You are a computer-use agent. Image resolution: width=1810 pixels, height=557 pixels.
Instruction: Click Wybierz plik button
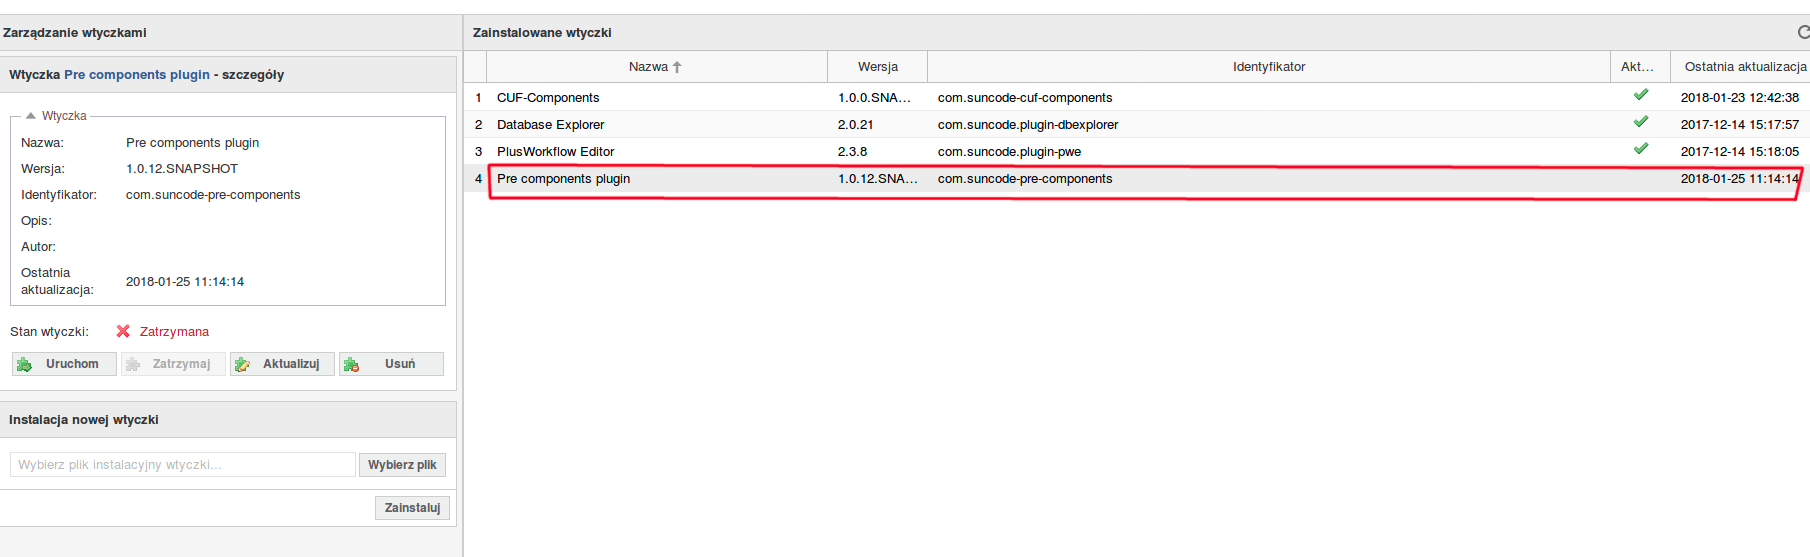pyautogui.click(x=402, y=465)
